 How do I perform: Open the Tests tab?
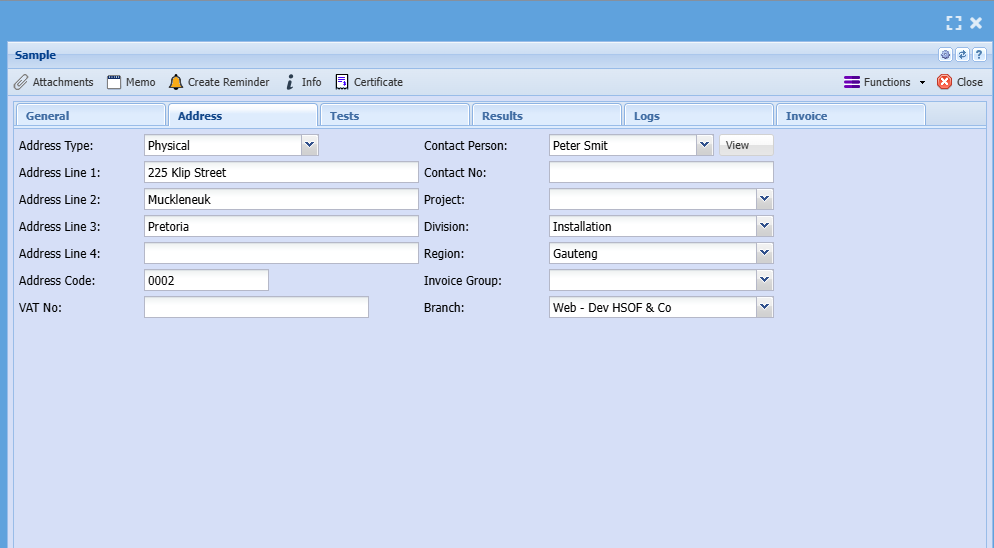pyautogui.click(x=395, y=115)
